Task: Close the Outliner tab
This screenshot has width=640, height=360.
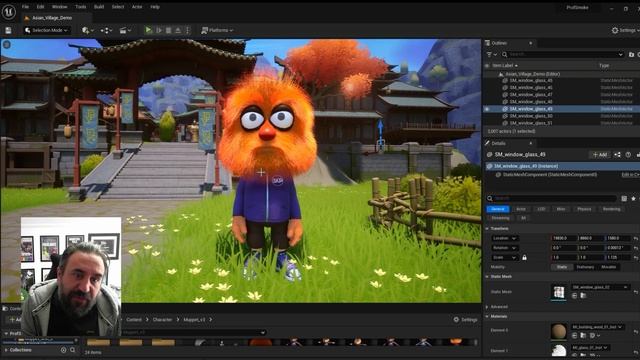Action: (x=531, y=43)
